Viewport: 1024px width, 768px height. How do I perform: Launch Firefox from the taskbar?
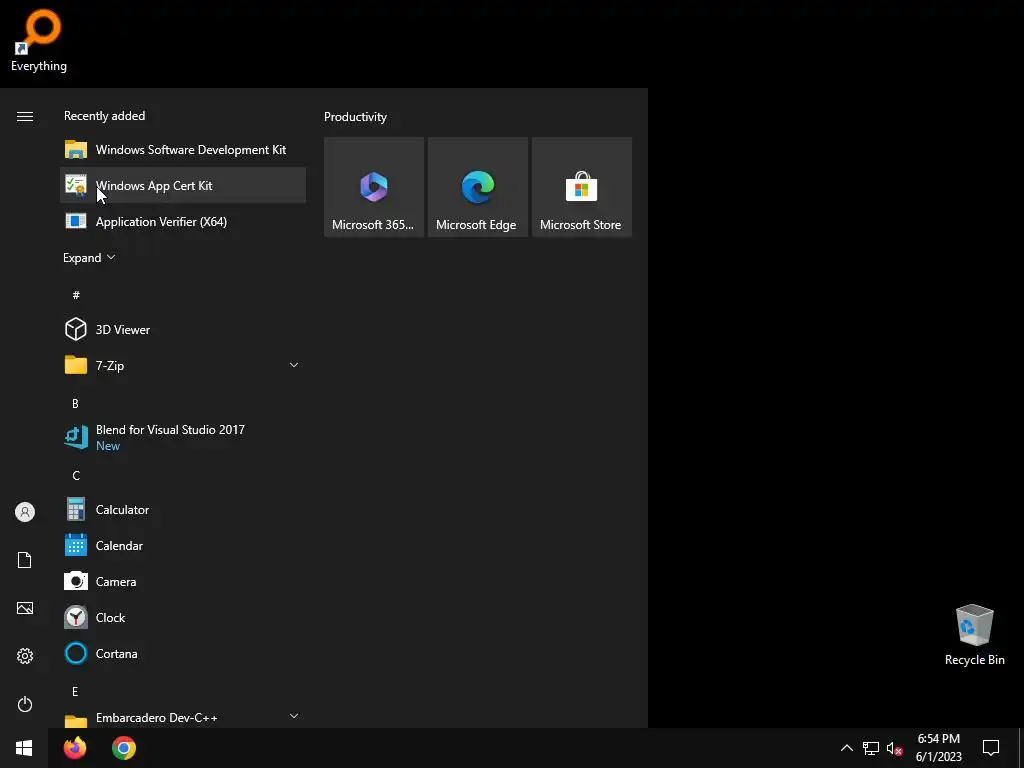point(75,748)
